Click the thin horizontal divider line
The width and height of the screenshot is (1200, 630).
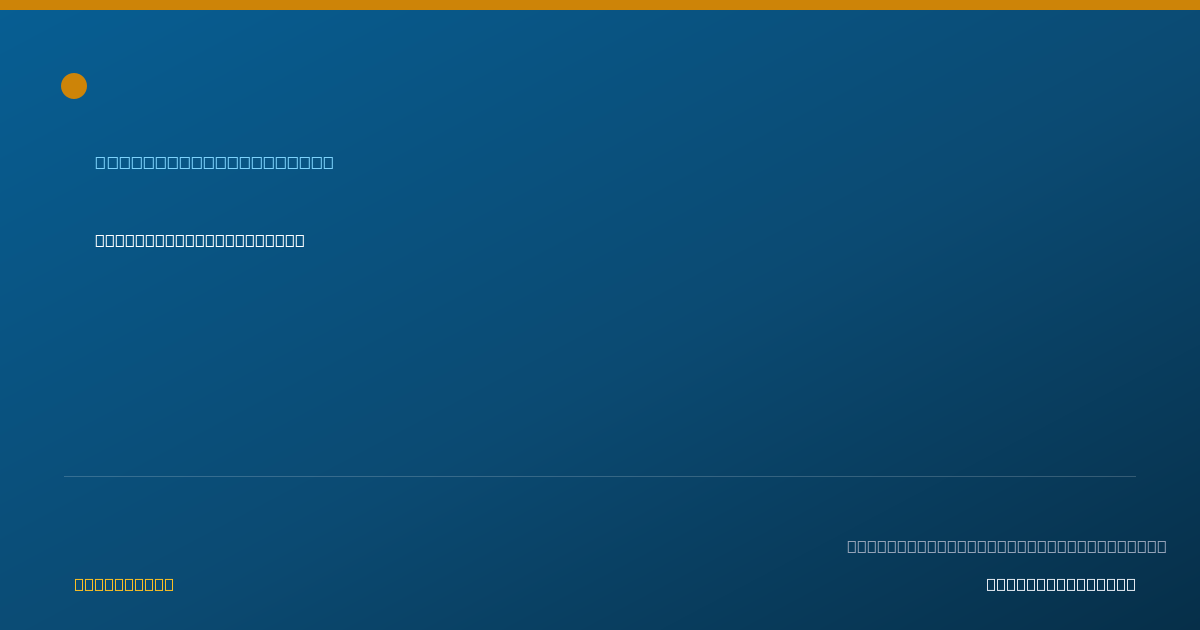(x=600, y=476)
